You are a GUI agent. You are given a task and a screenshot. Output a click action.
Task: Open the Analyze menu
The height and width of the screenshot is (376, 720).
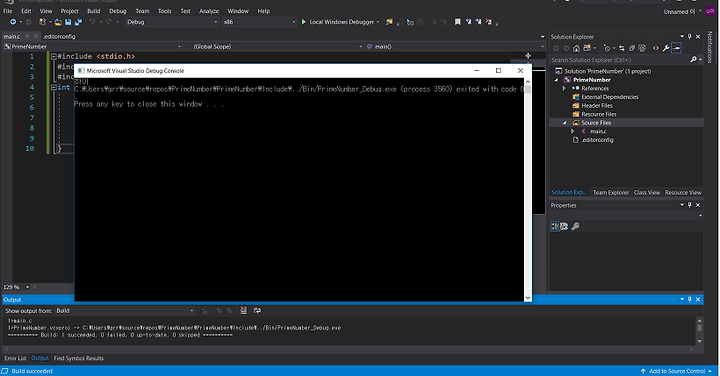click(209, 11)
